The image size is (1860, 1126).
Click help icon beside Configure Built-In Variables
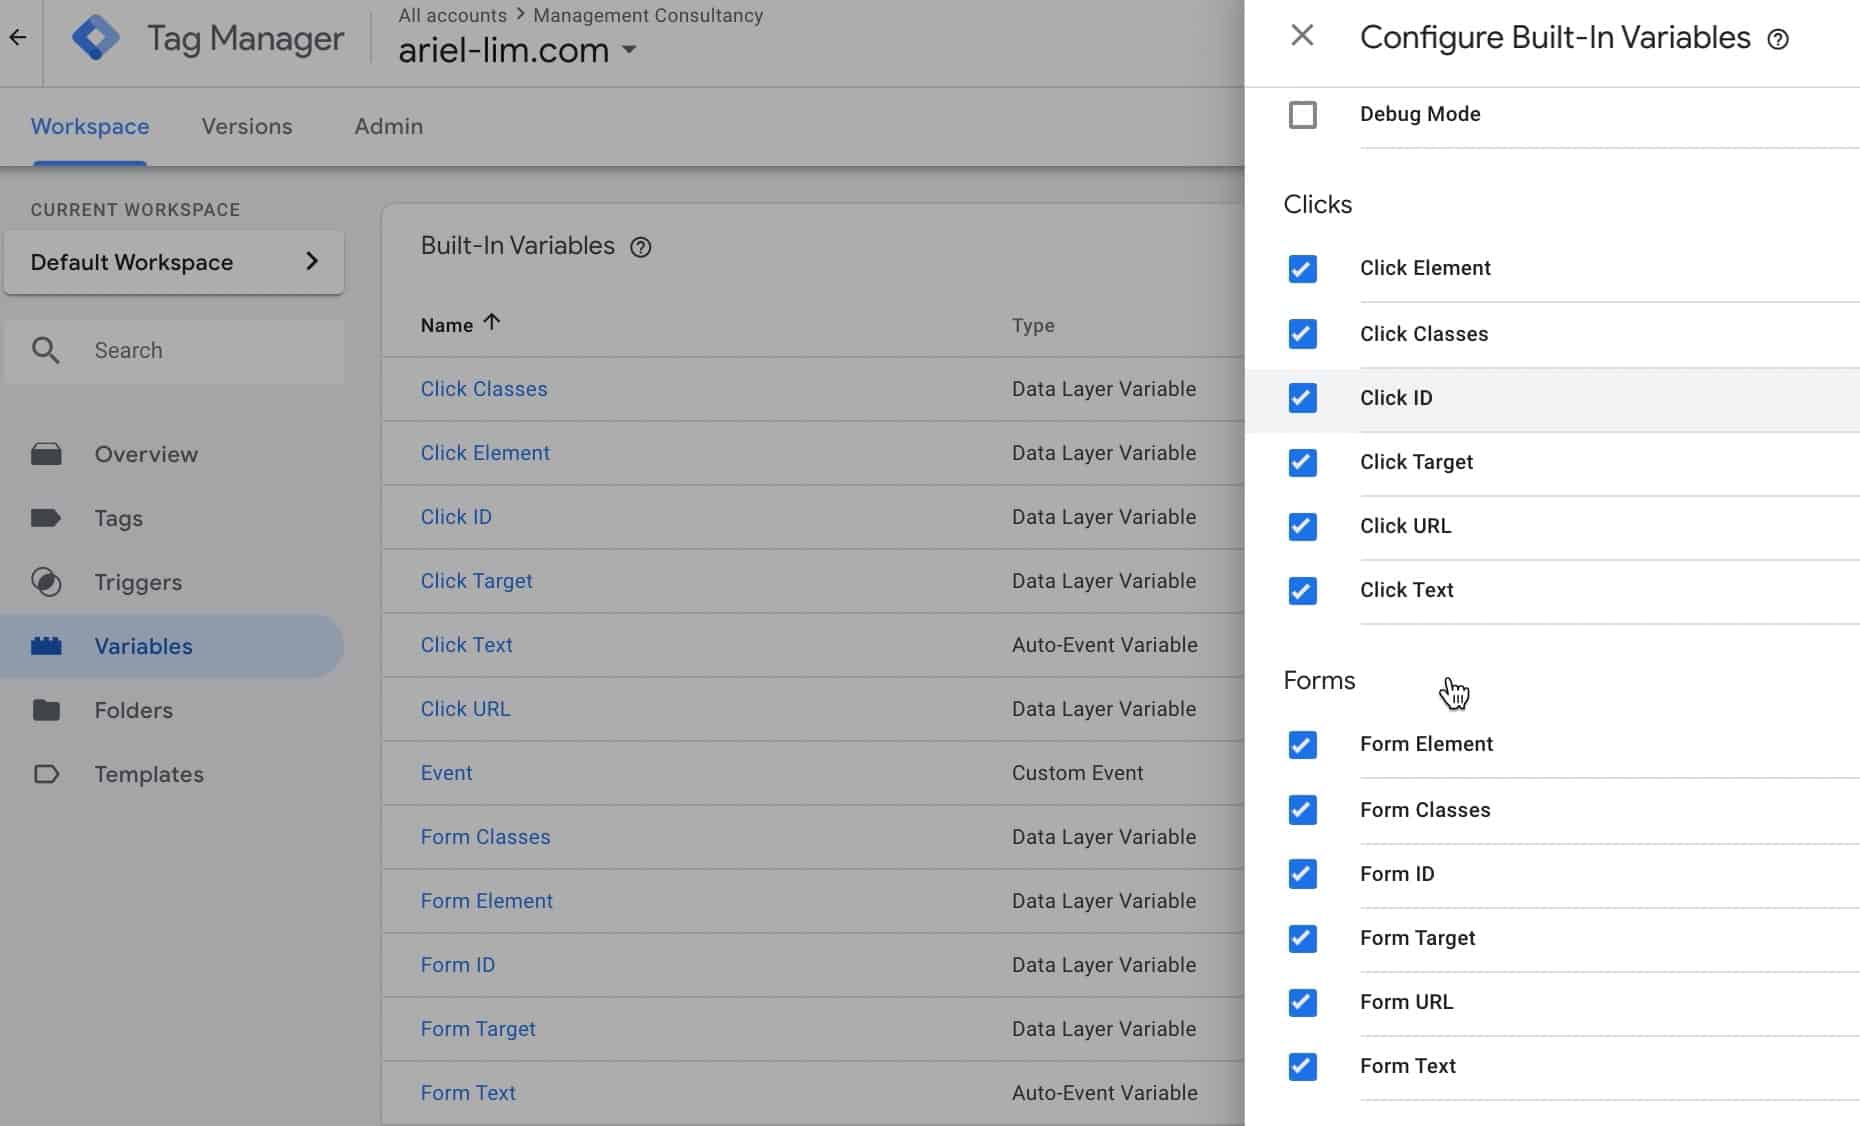pos(1778,39)
